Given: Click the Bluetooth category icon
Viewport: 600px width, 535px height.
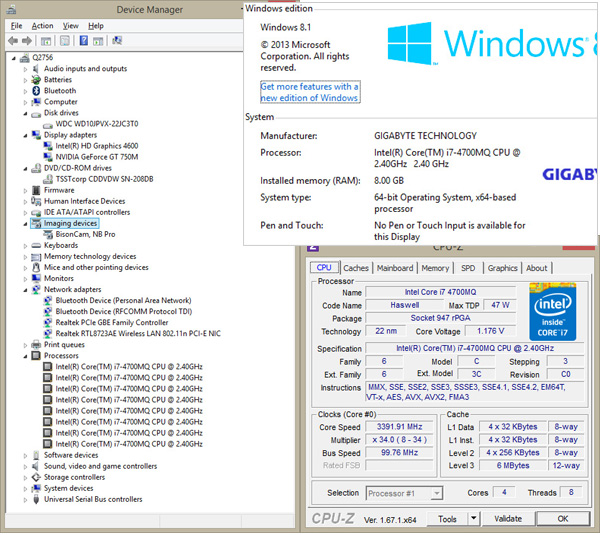Looking at the screenshot, I should click(36, 91).
